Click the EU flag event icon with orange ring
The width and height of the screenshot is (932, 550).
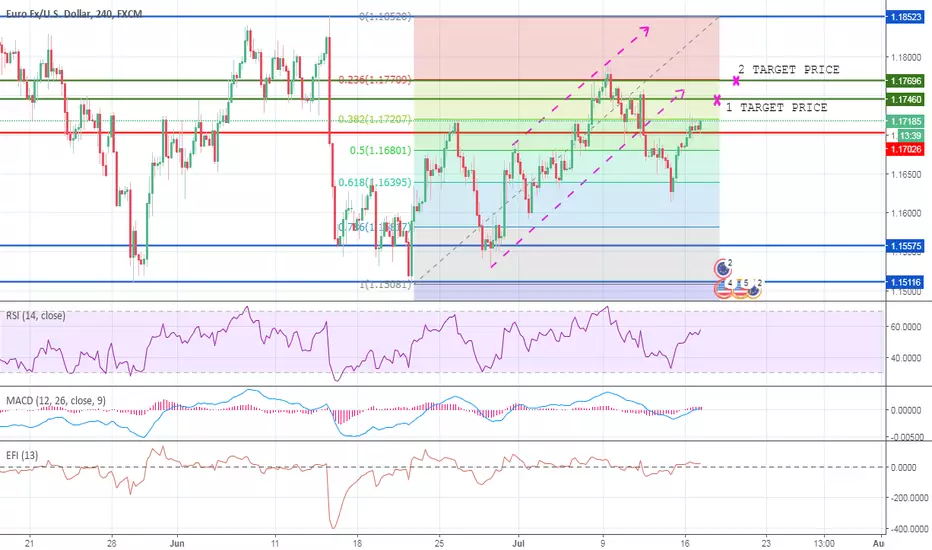point(754,289)
